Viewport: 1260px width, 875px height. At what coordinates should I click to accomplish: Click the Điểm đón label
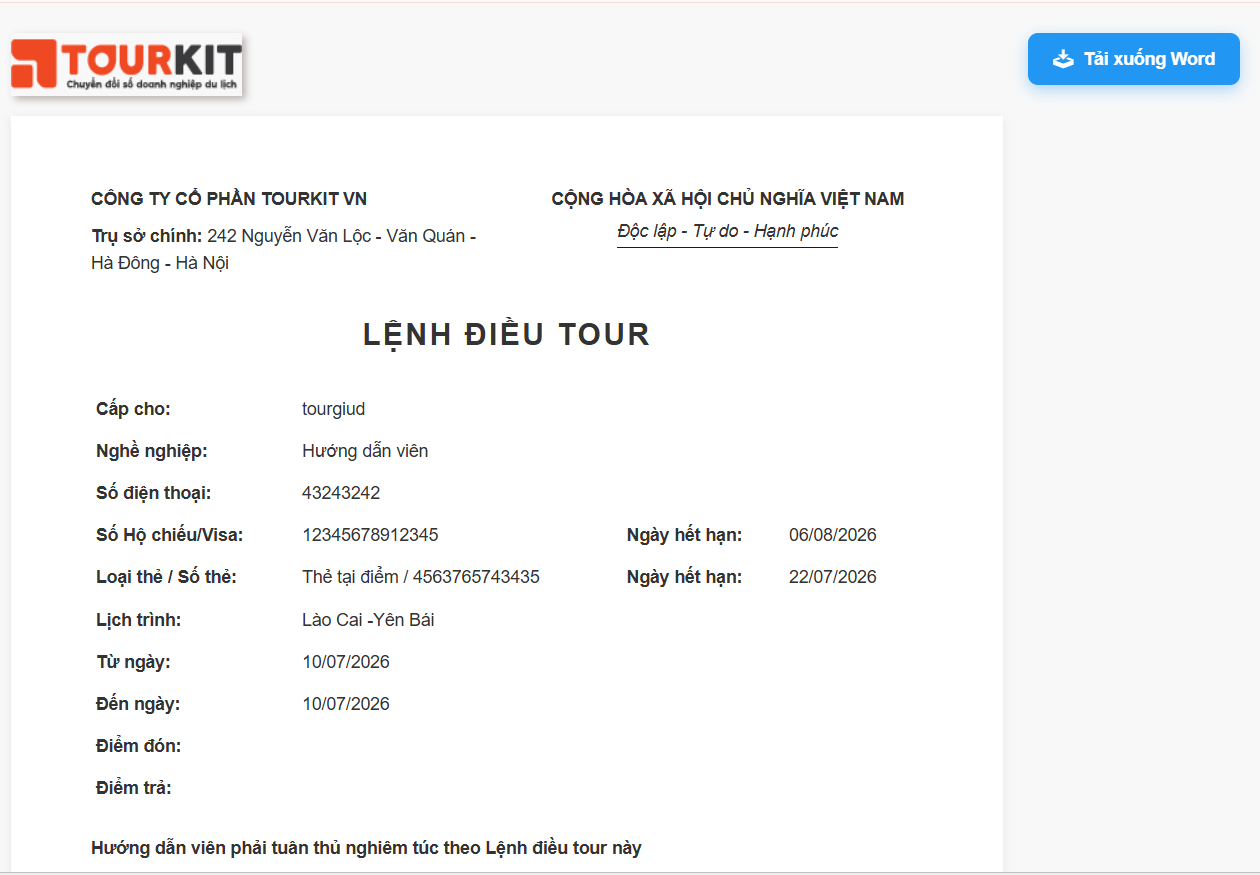(x=139, y=746)
